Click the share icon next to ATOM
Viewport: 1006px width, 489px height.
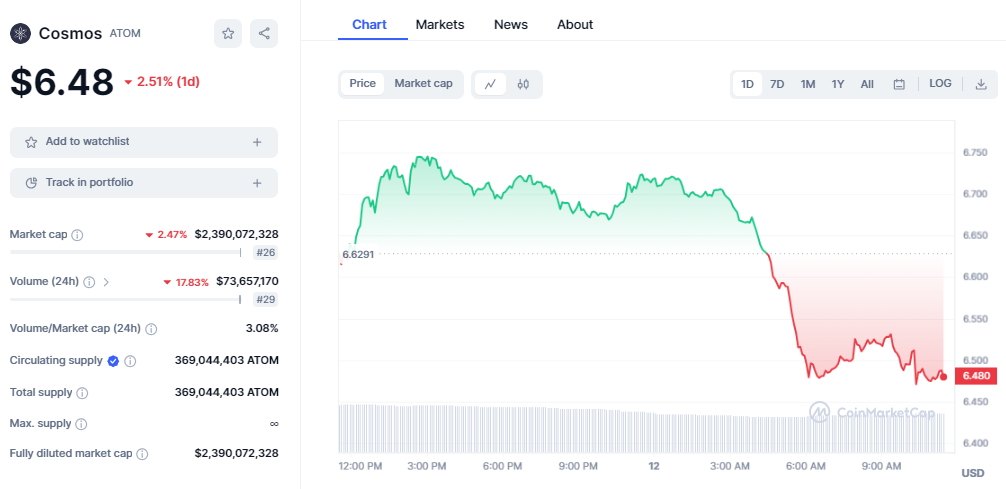pos(264,34)
